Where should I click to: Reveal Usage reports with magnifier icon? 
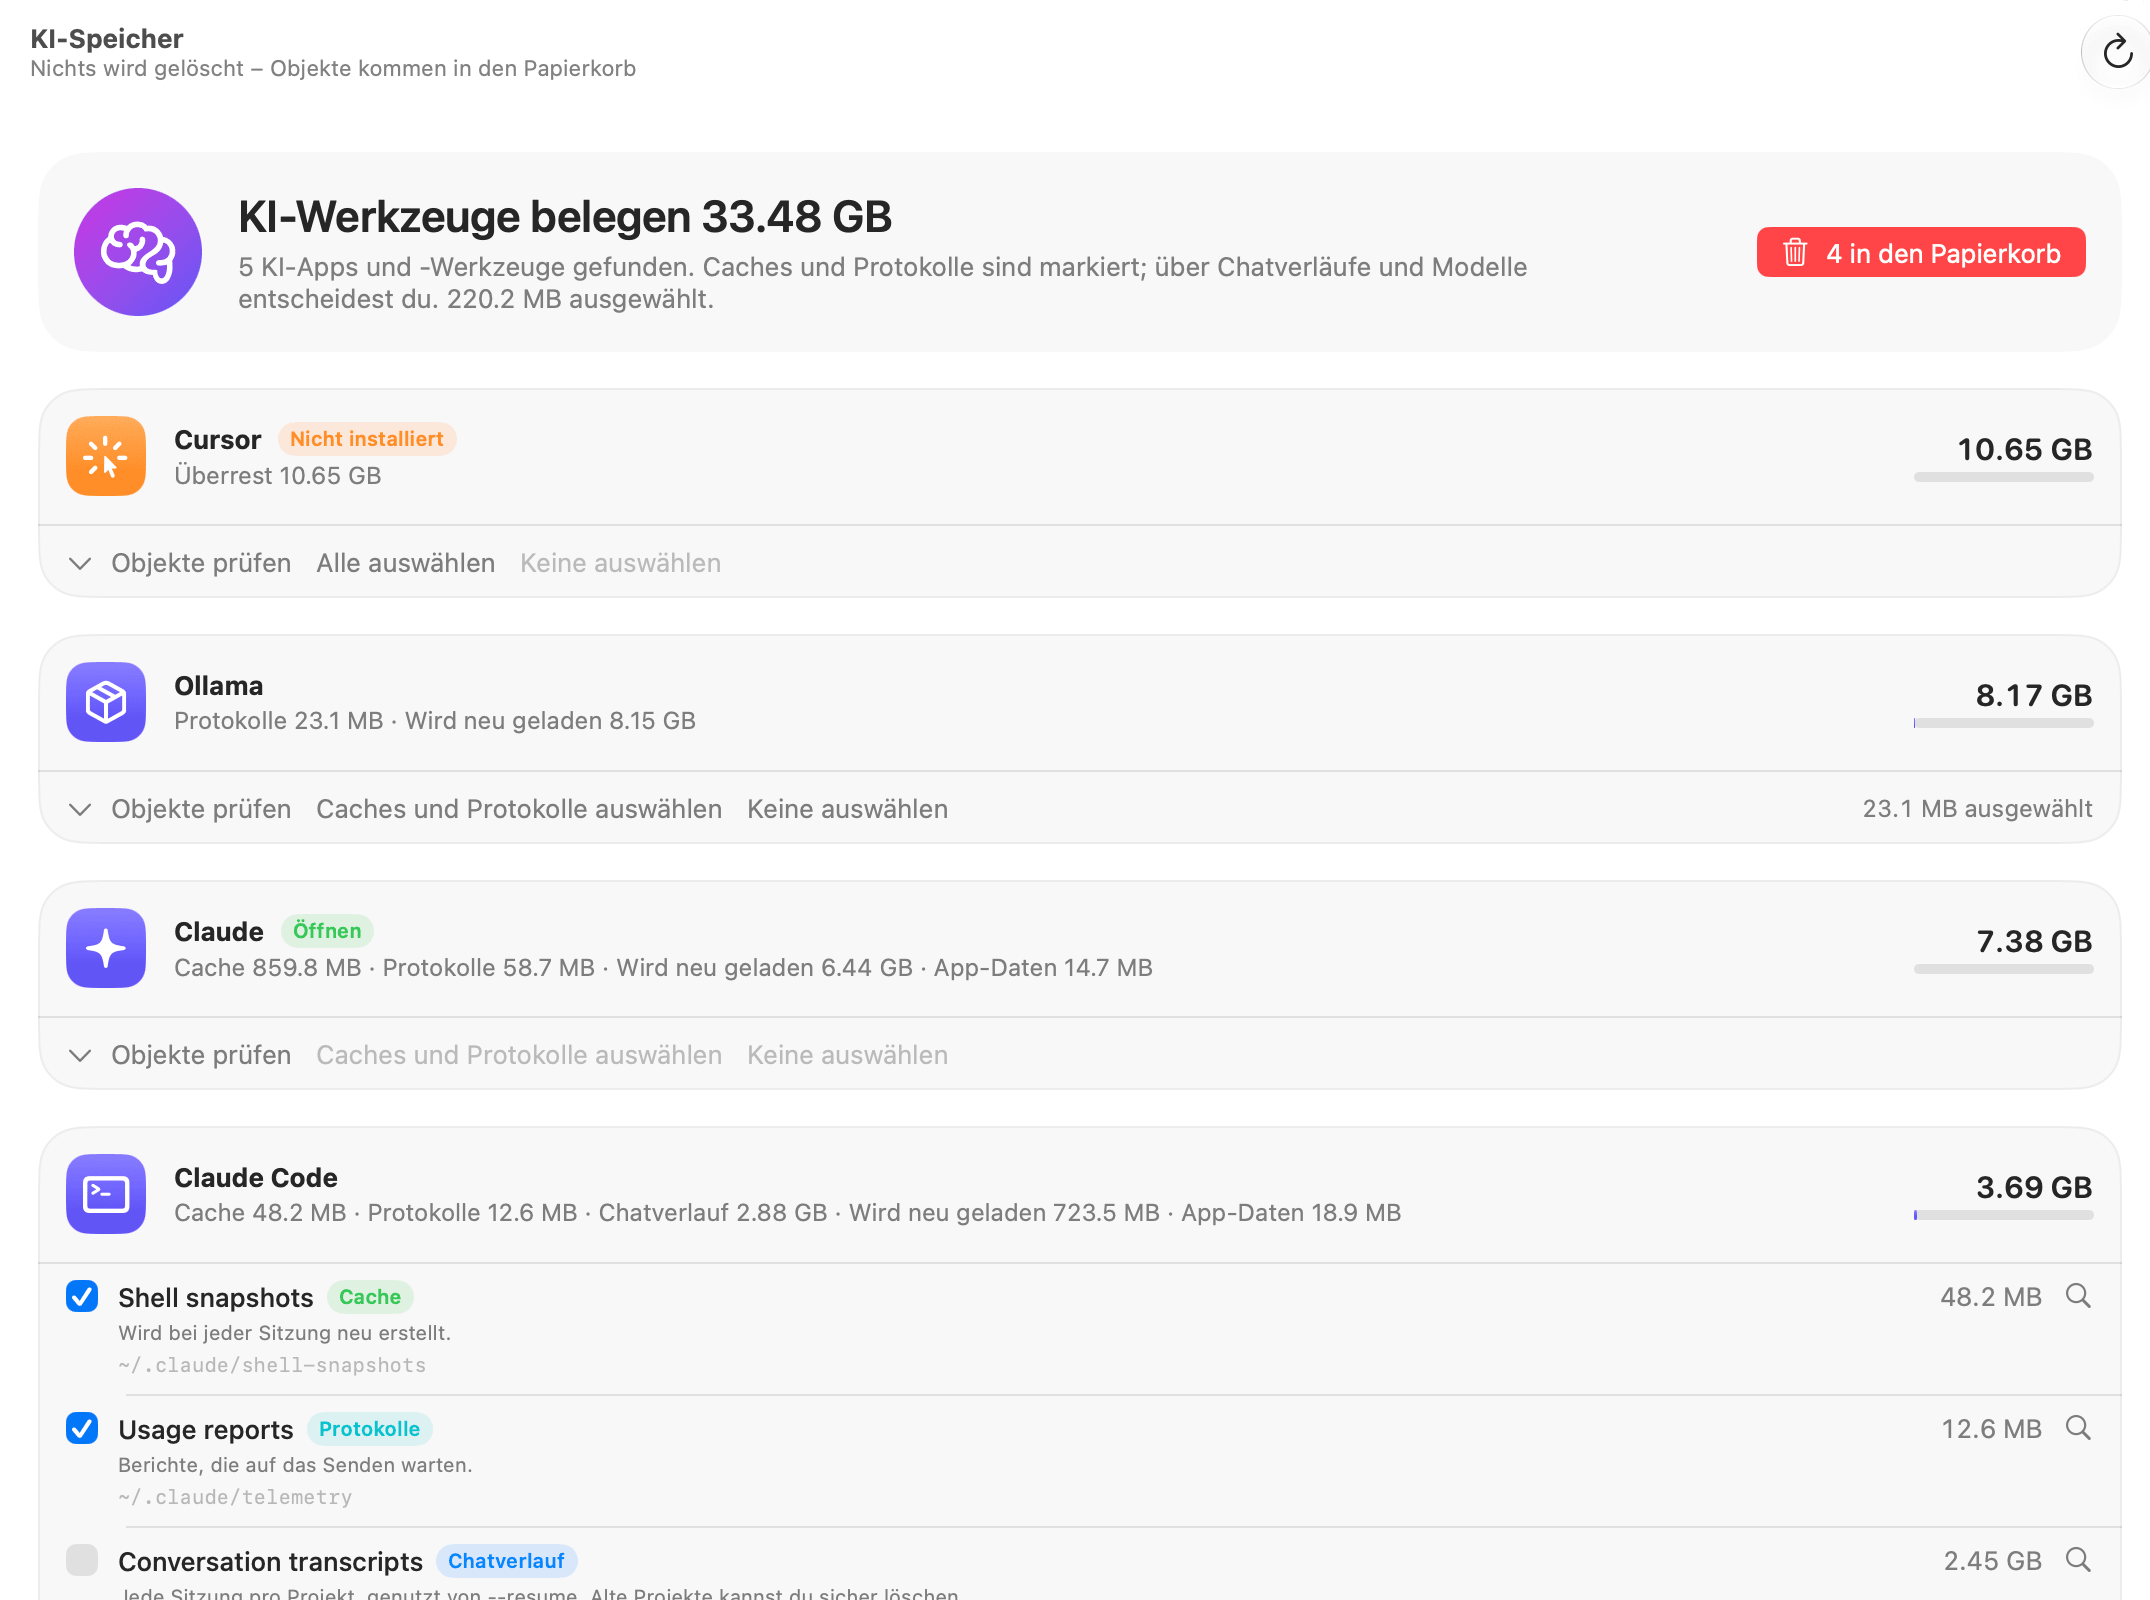(x=2078, y=1428)
